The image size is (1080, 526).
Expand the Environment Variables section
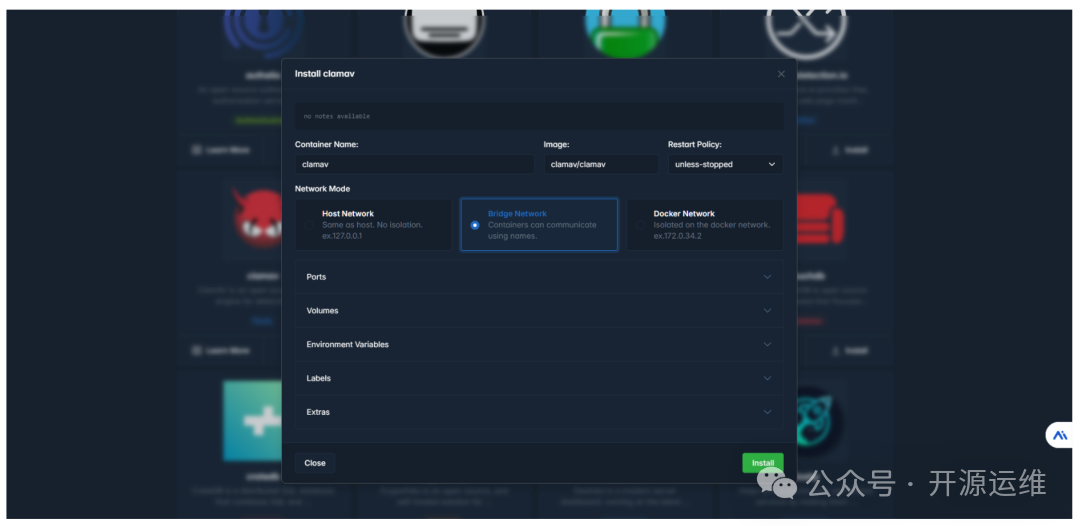click(x=539, y=344)
